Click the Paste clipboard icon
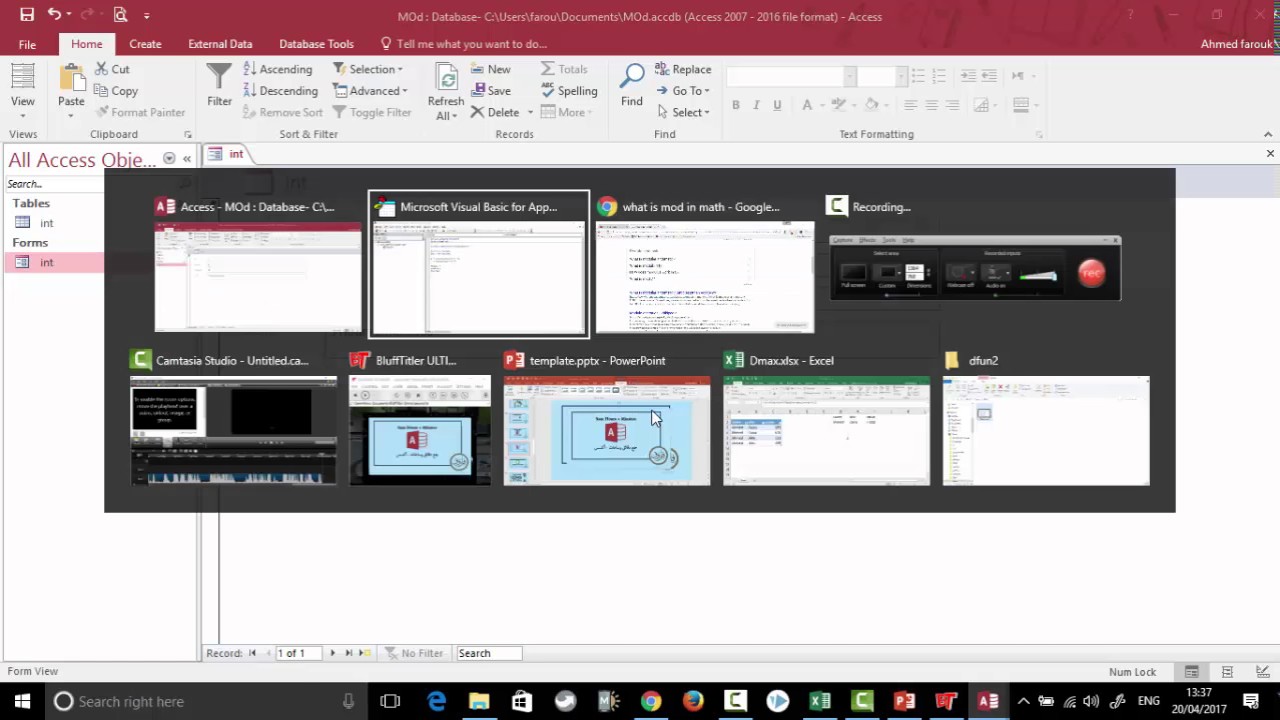The width and height of the screenshot is (1280, 720). (x=71, y=77)
